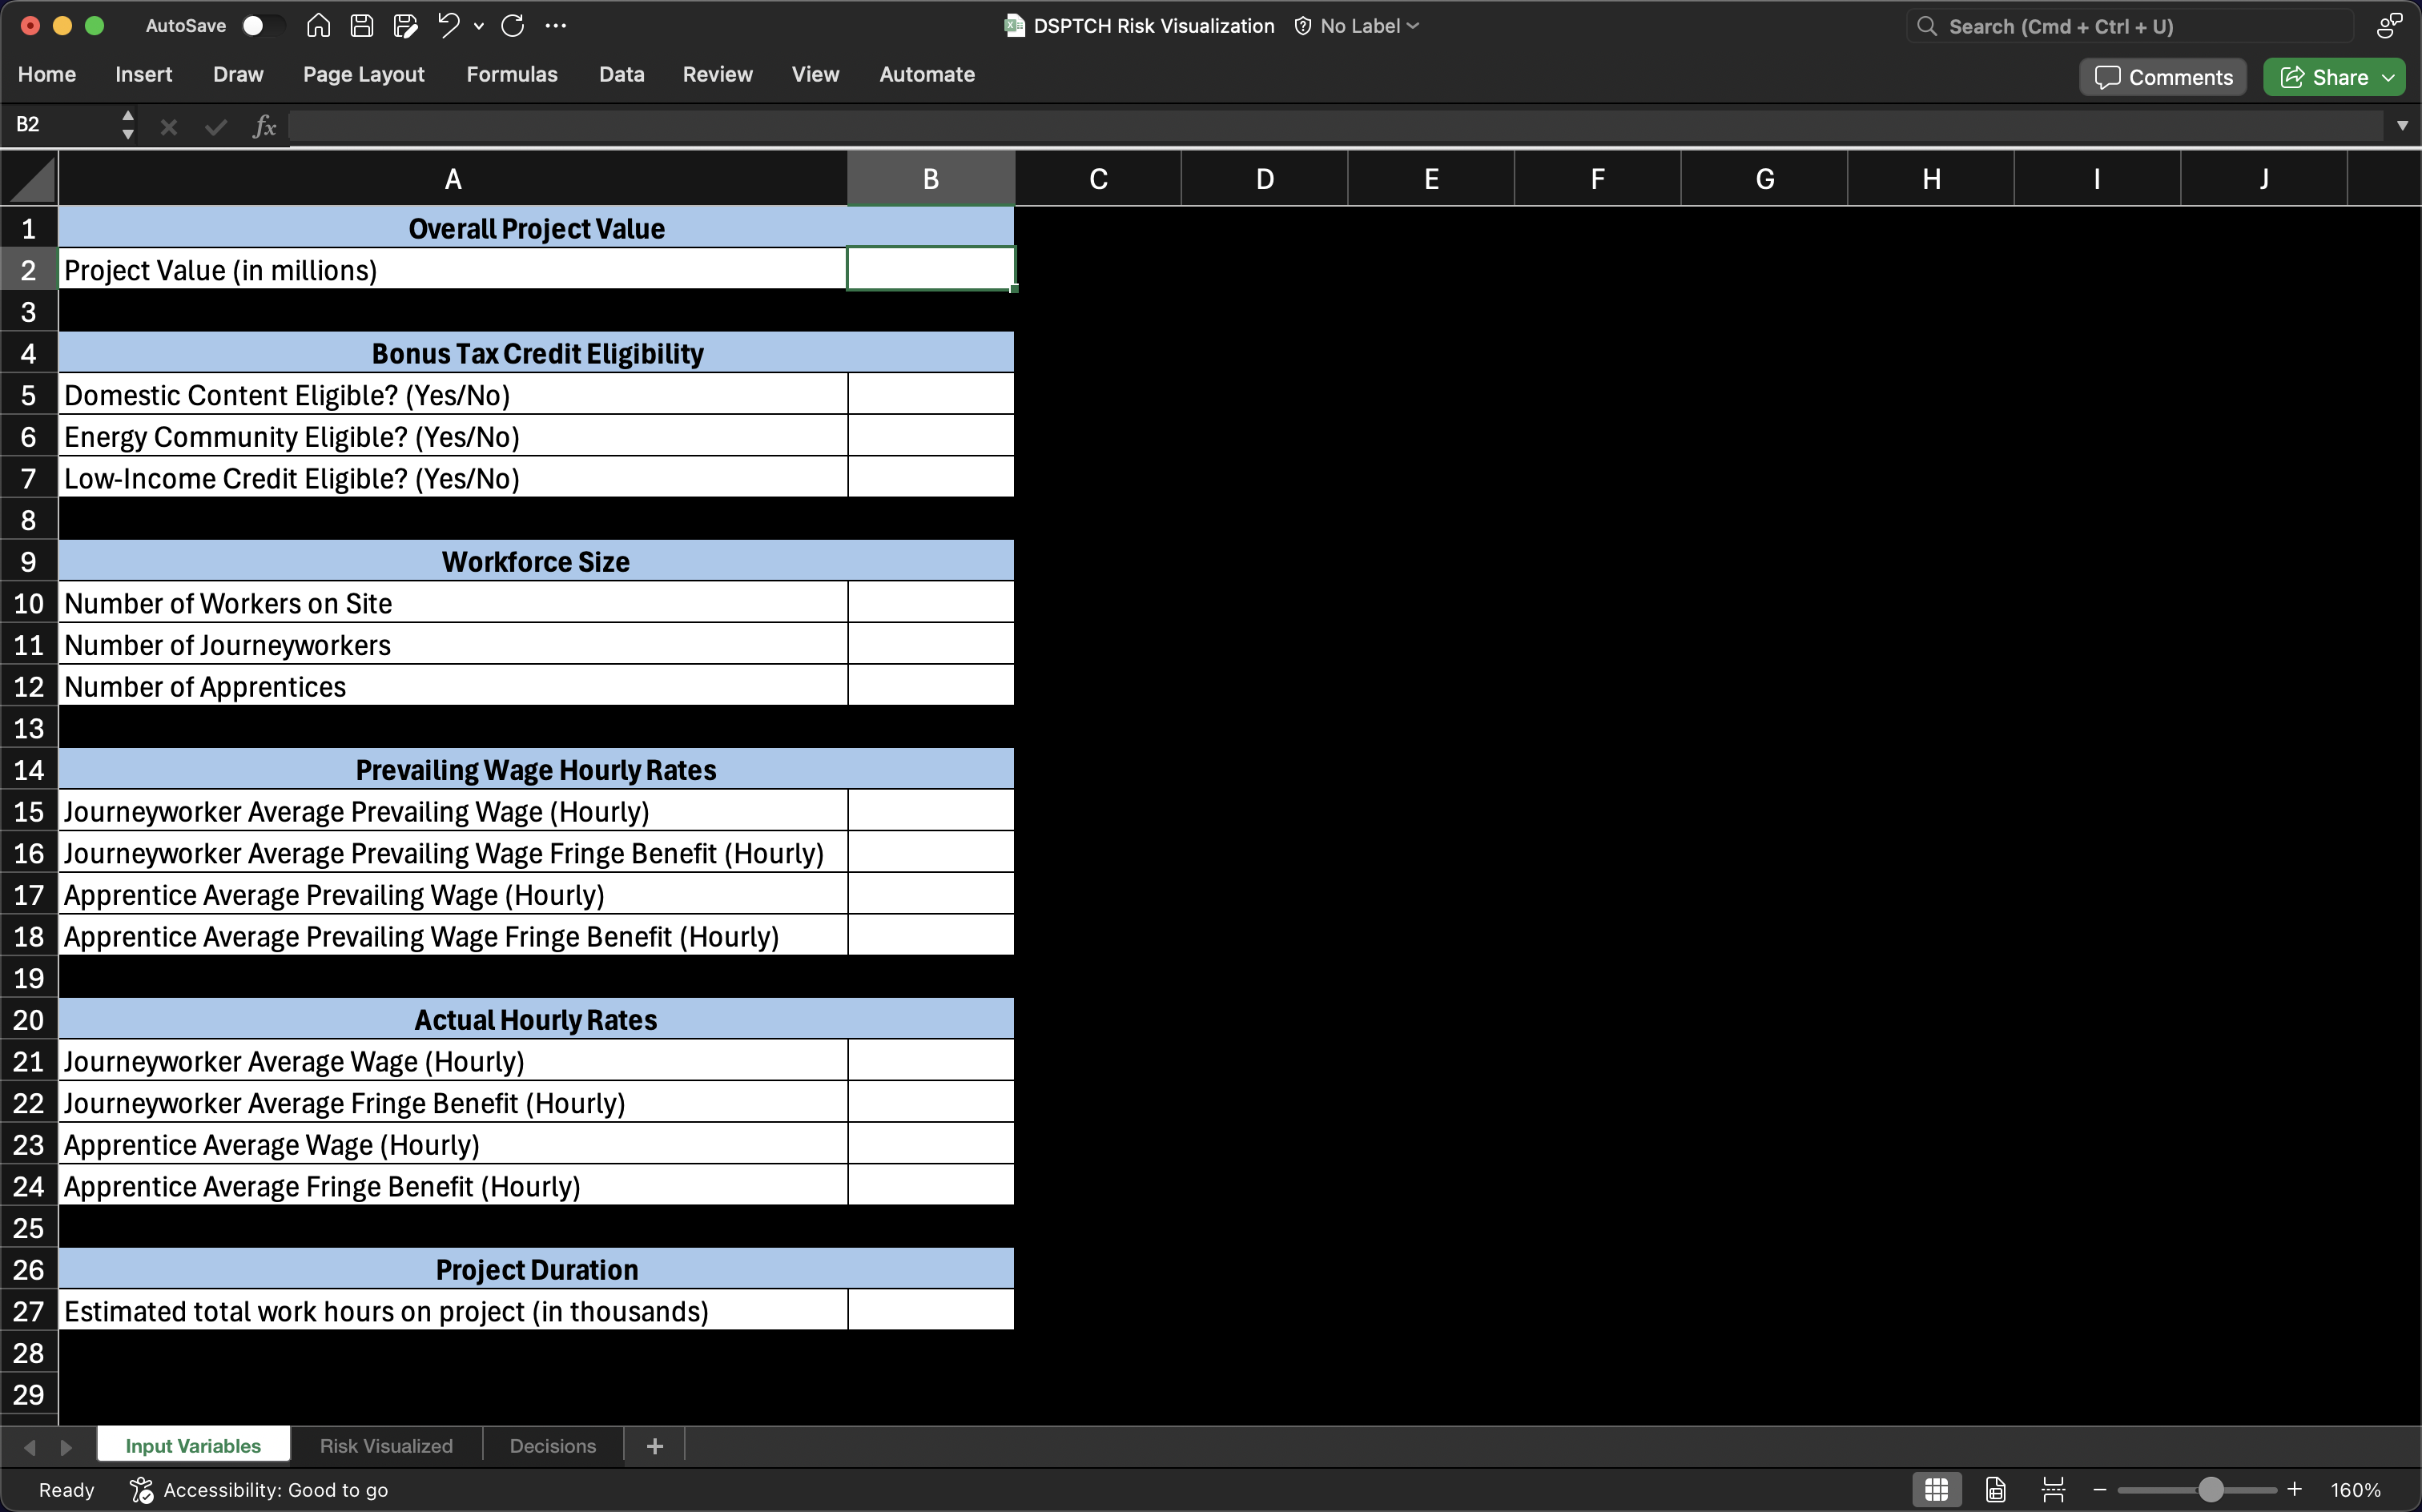Switch to the Risk Visualized tab
This screenshot has width=2422, height=1512.
click(384, 1446)
